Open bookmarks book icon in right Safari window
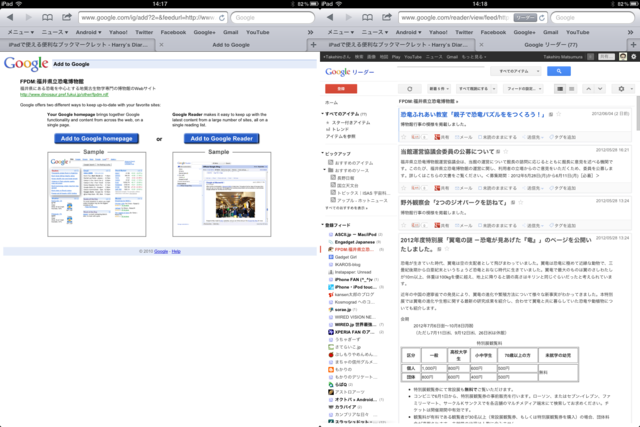 click(367, 17)
